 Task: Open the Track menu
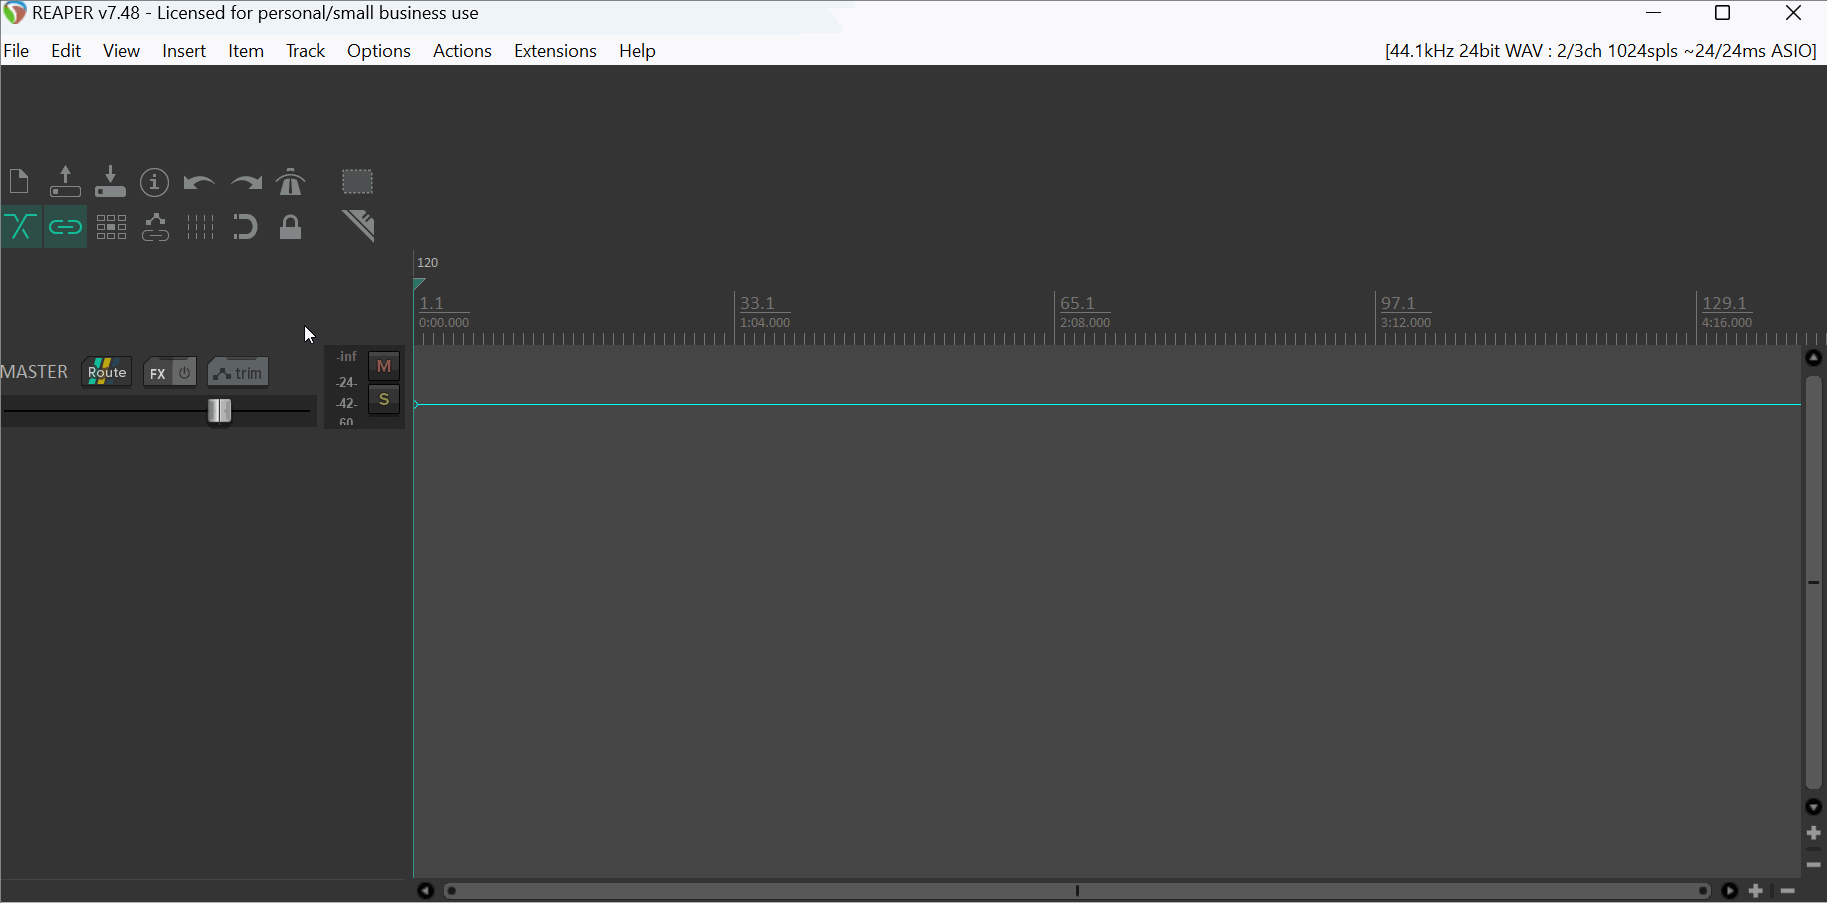pyautogui.click(x=305, y=51)
